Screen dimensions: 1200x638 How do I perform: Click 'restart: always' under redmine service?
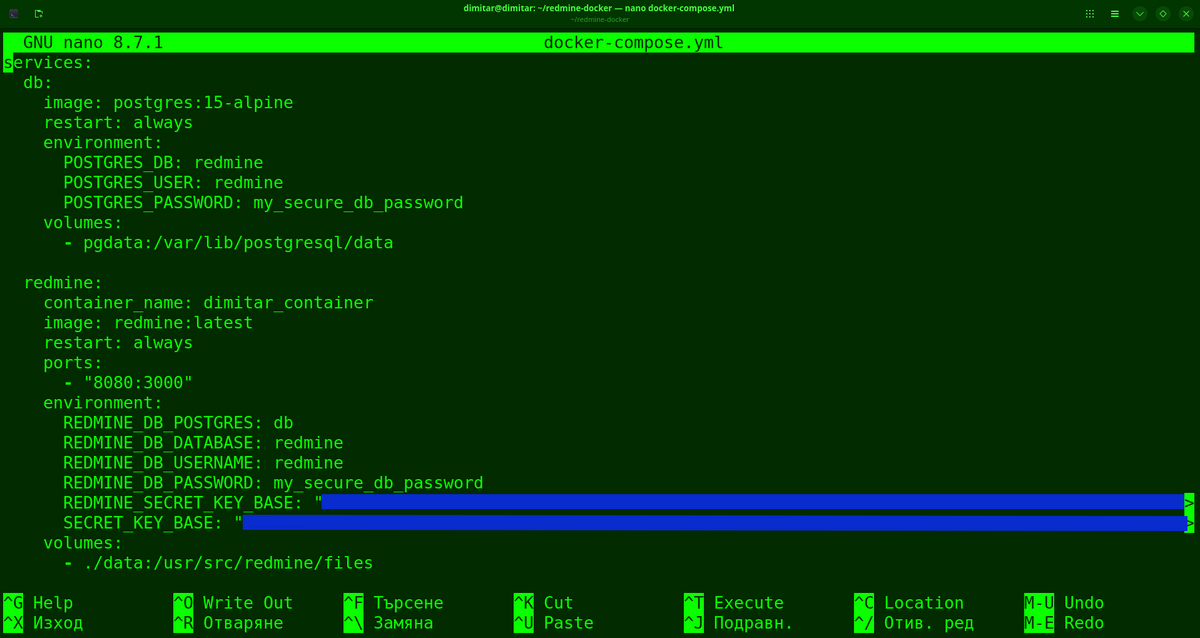coord(118,343)
